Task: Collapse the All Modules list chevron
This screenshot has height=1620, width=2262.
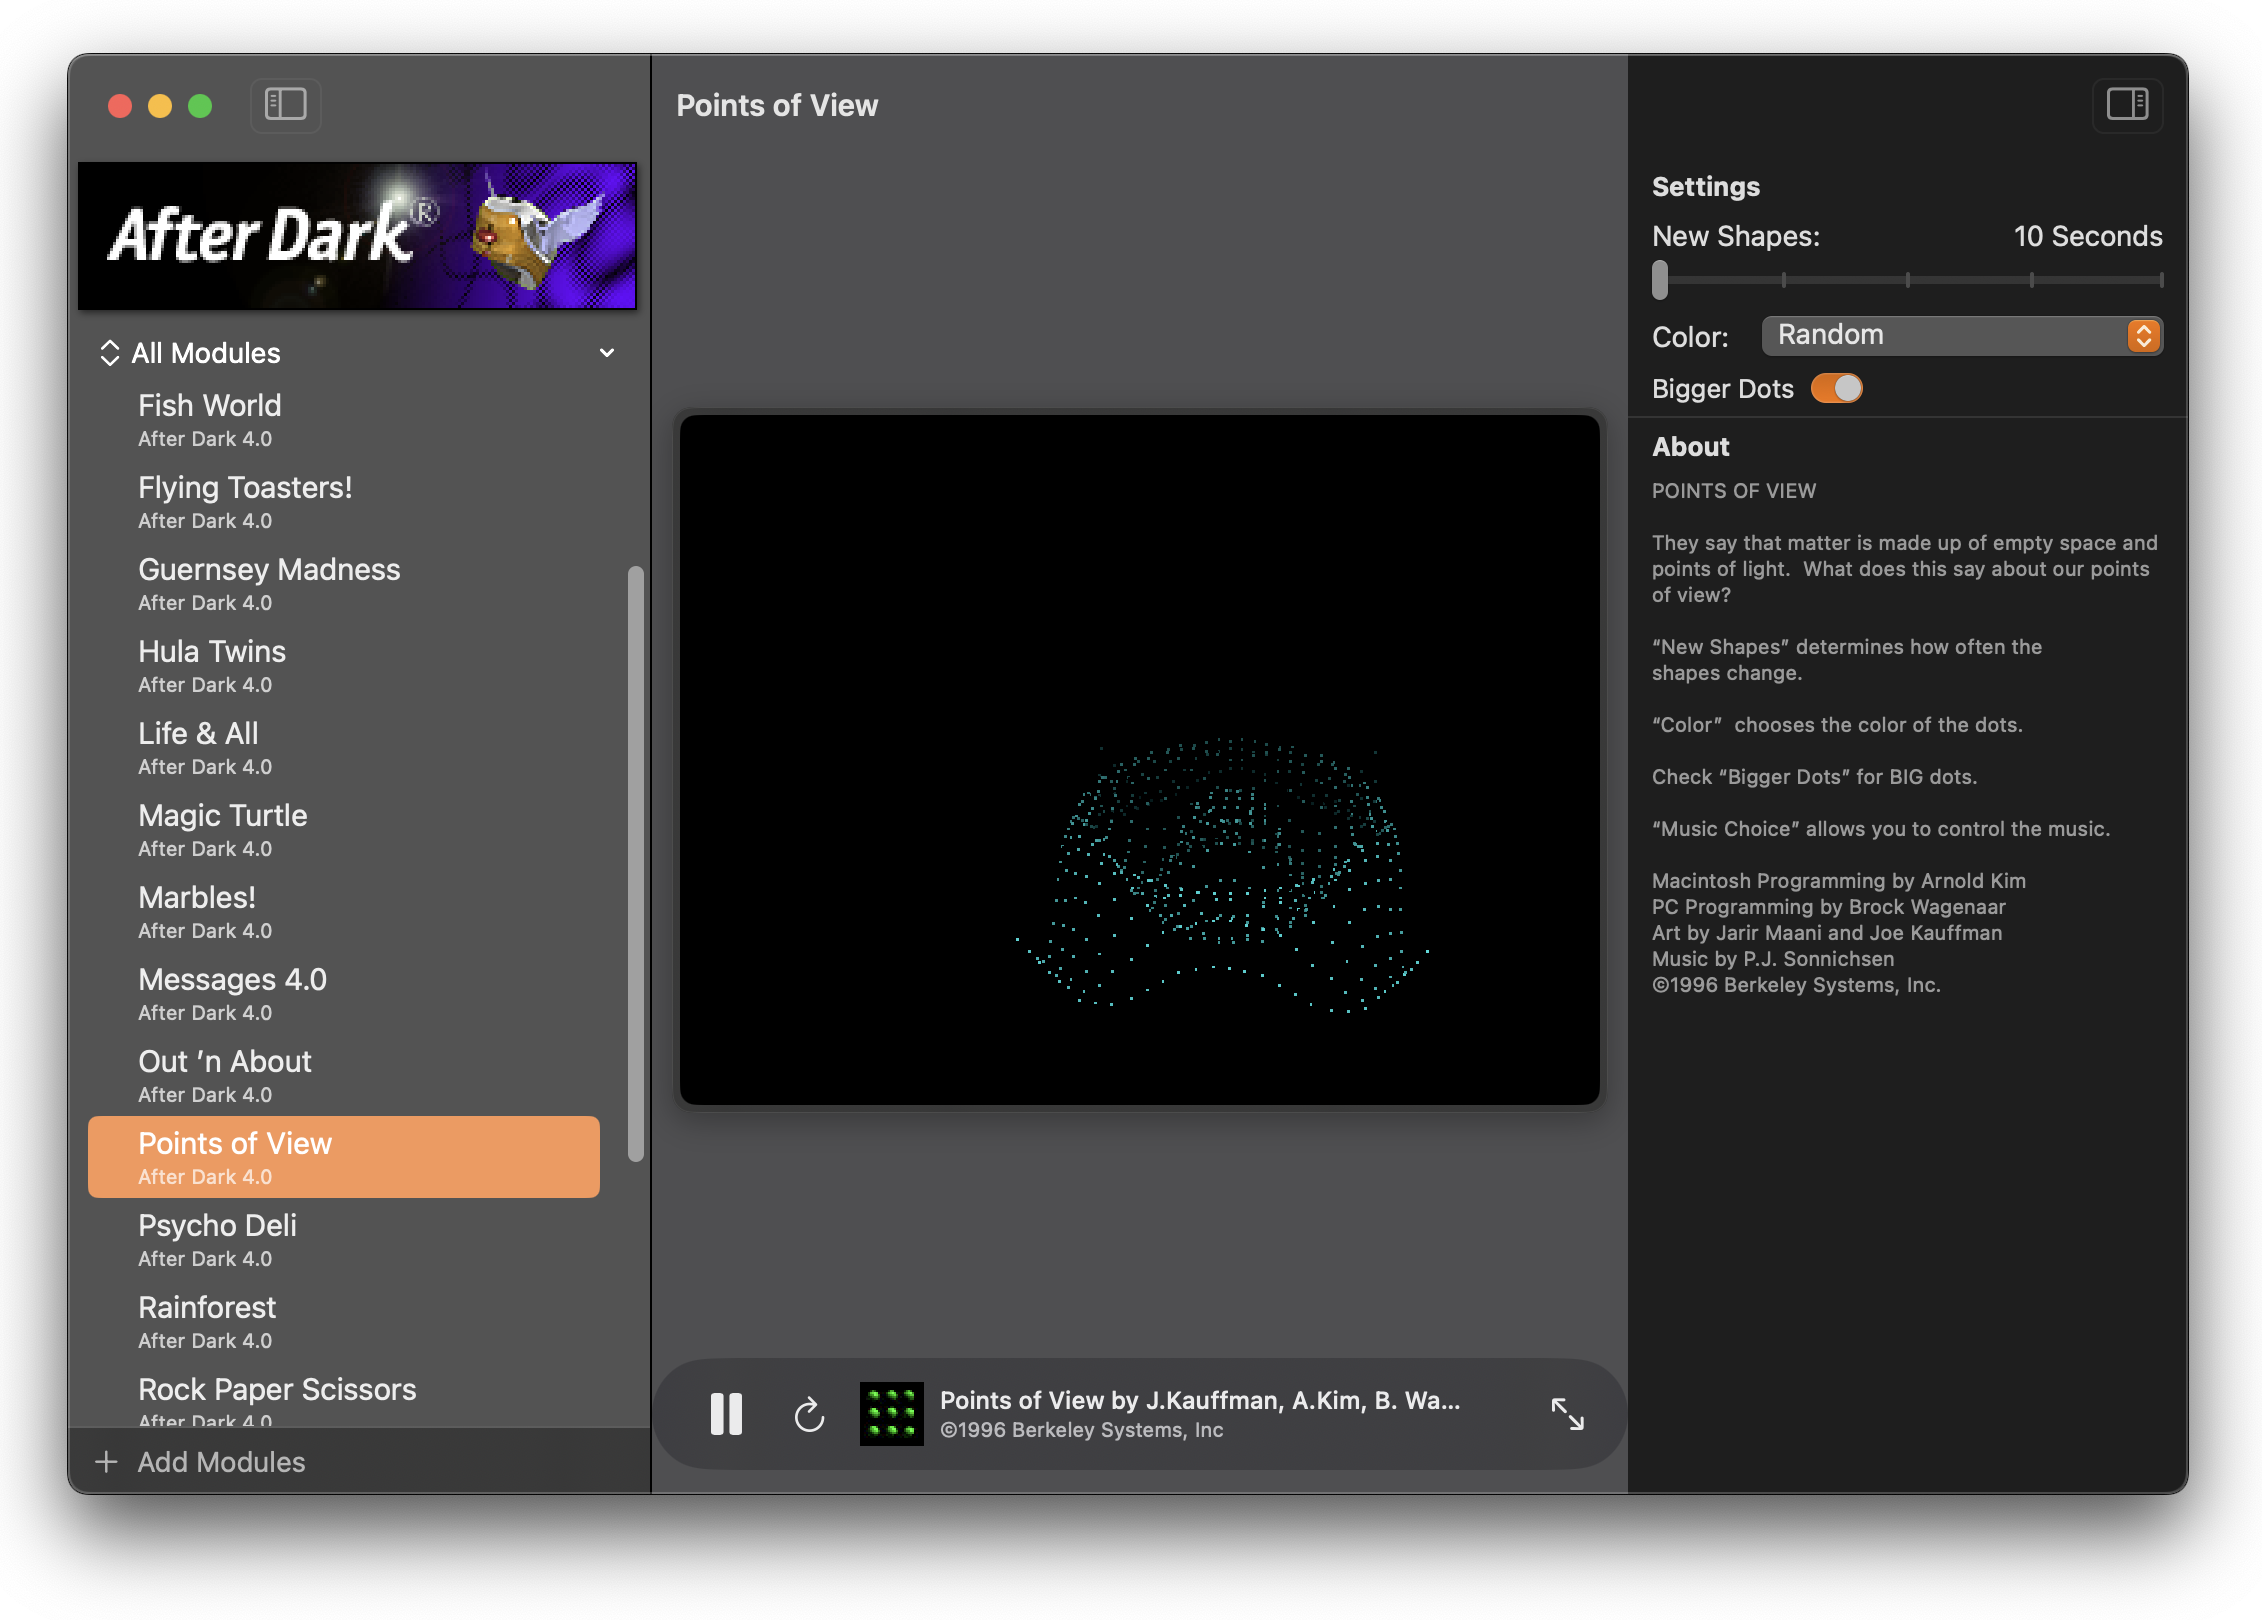Action: pos(607,353)
